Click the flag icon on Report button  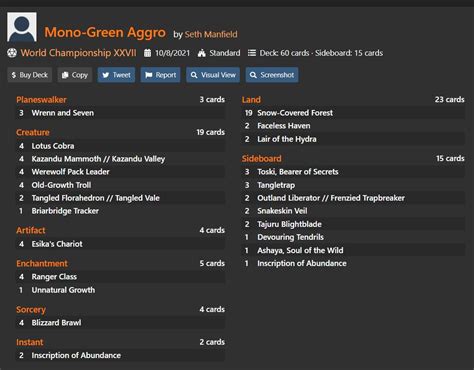[x=149, y=75]
